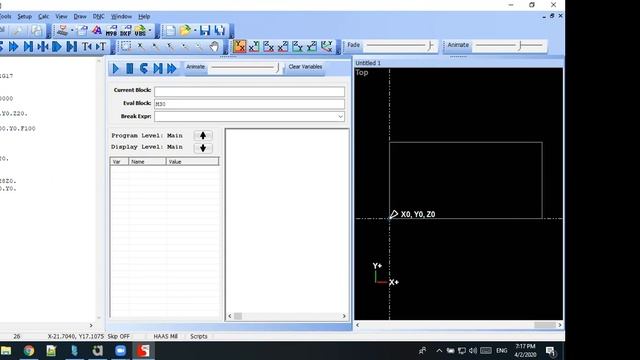The image size is (640, 360).
Task: Open the View menu
Action: 61,16
